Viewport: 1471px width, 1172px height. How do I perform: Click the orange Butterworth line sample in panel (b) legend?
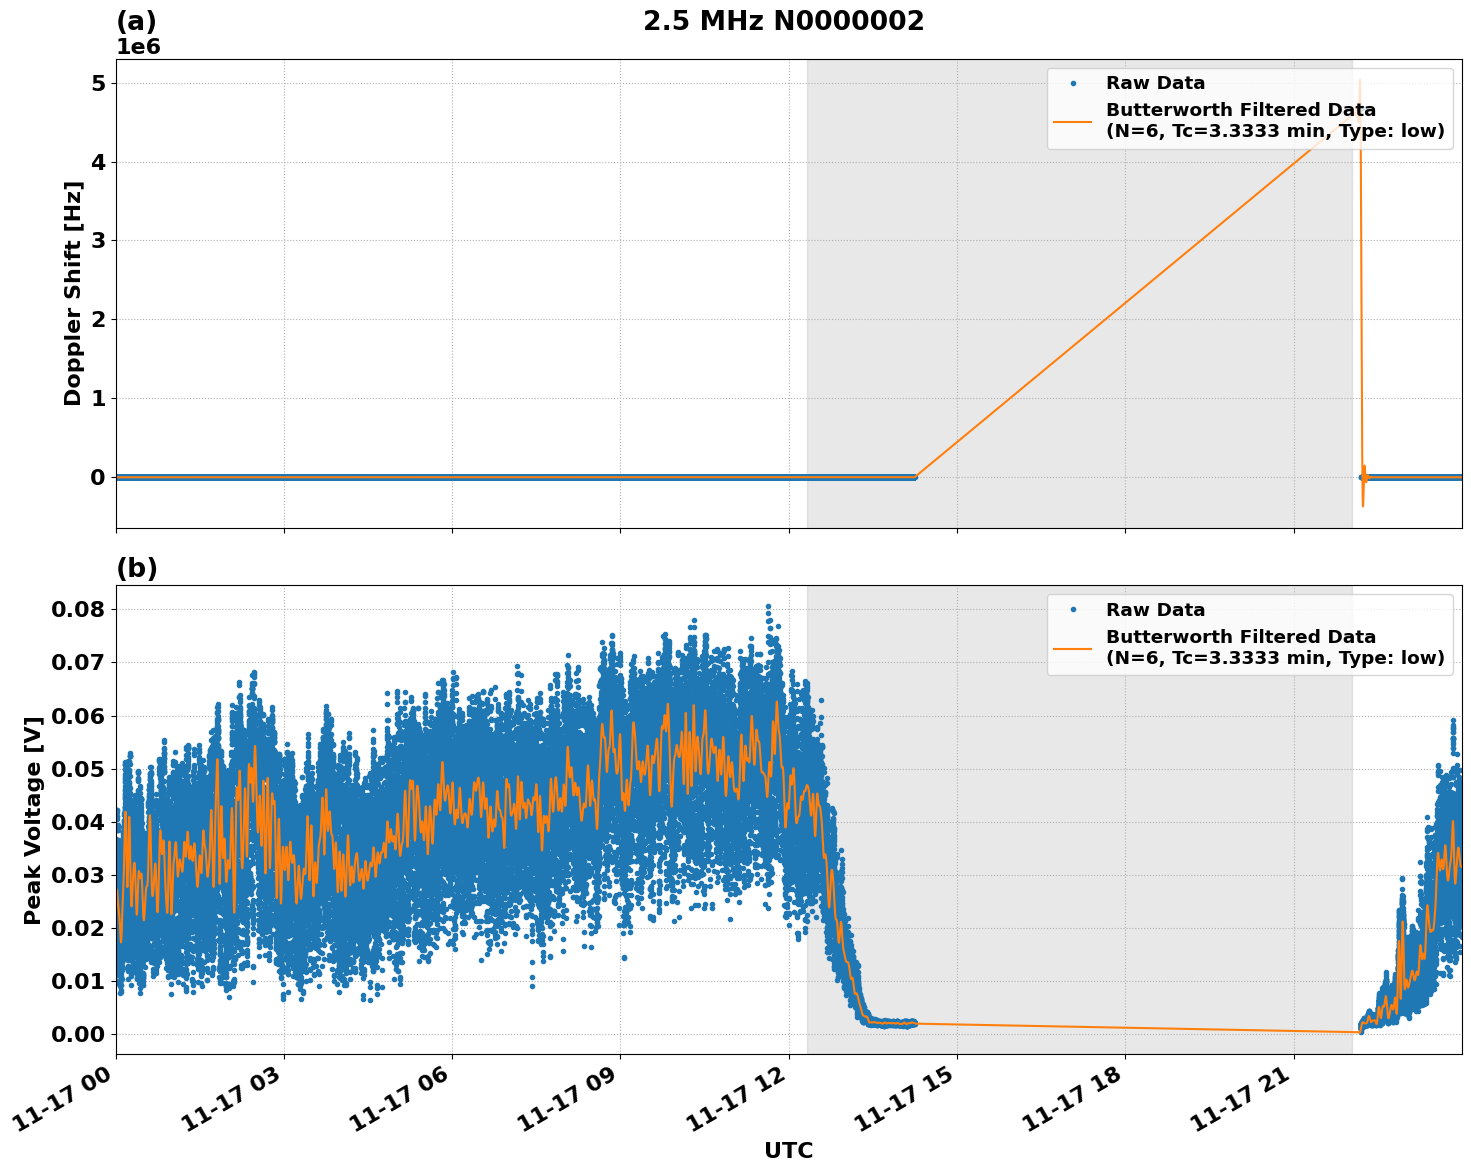[1073, 648]
